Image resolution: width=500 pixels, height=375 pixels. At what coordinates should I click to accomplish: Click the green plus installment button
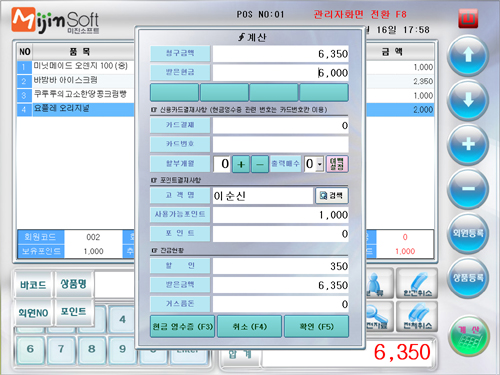tap(241, 164)
